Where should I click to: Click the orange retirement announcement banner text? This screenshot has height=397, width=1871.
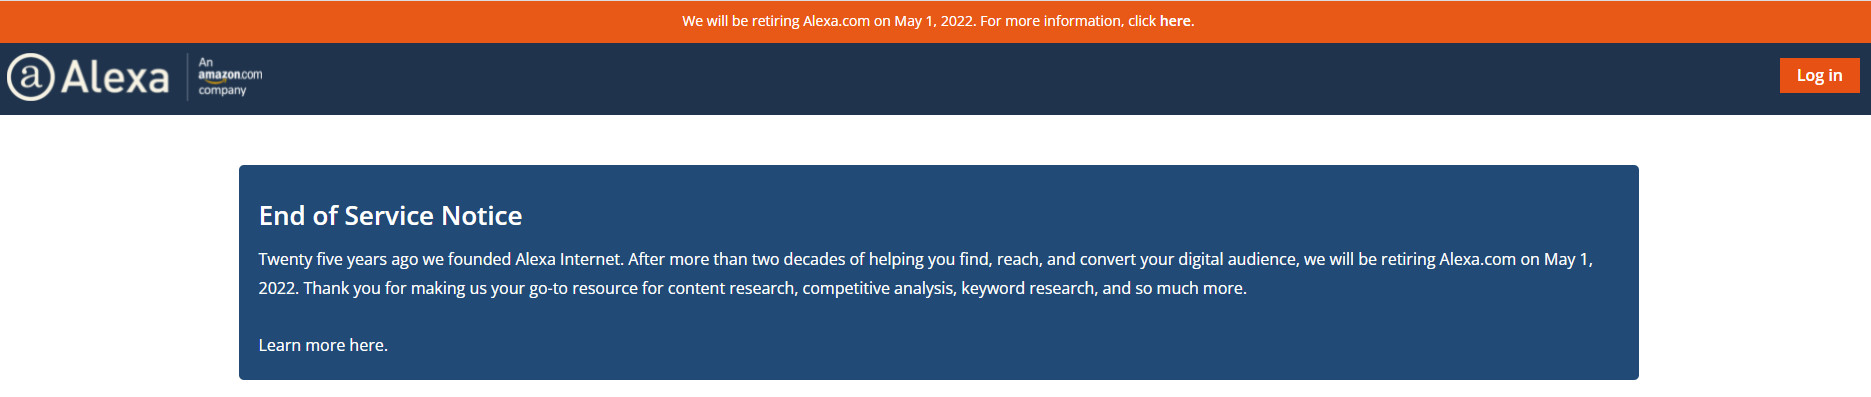tap(938, 21)
